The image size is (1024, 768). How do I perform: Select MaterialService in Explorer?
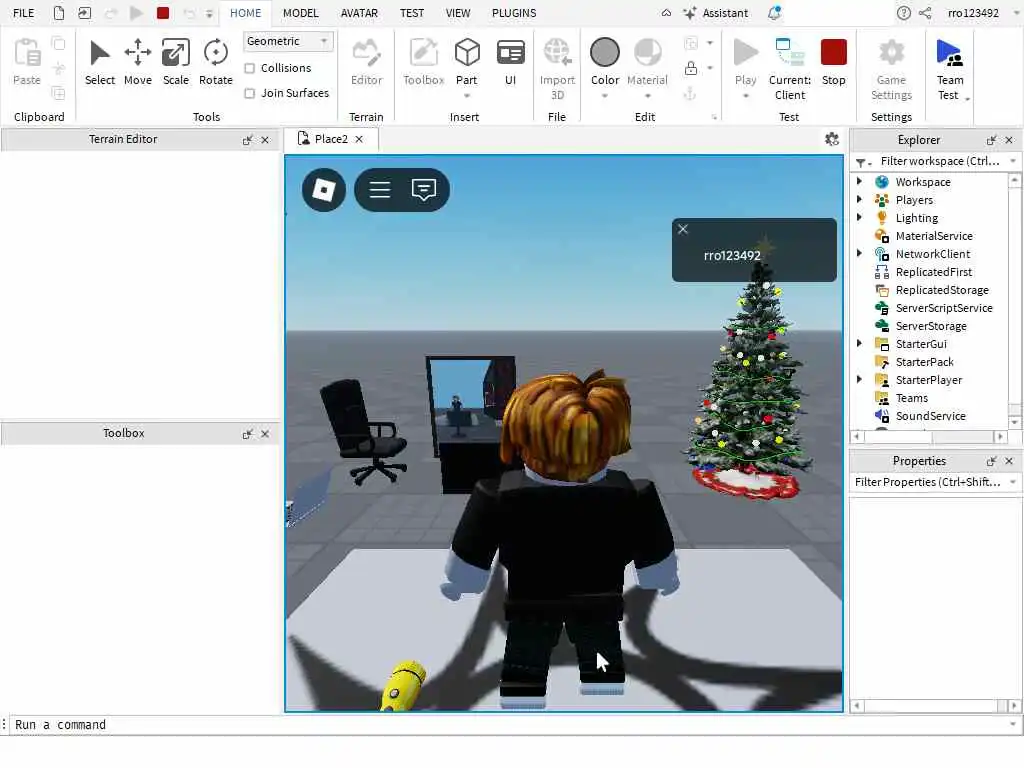934,236
